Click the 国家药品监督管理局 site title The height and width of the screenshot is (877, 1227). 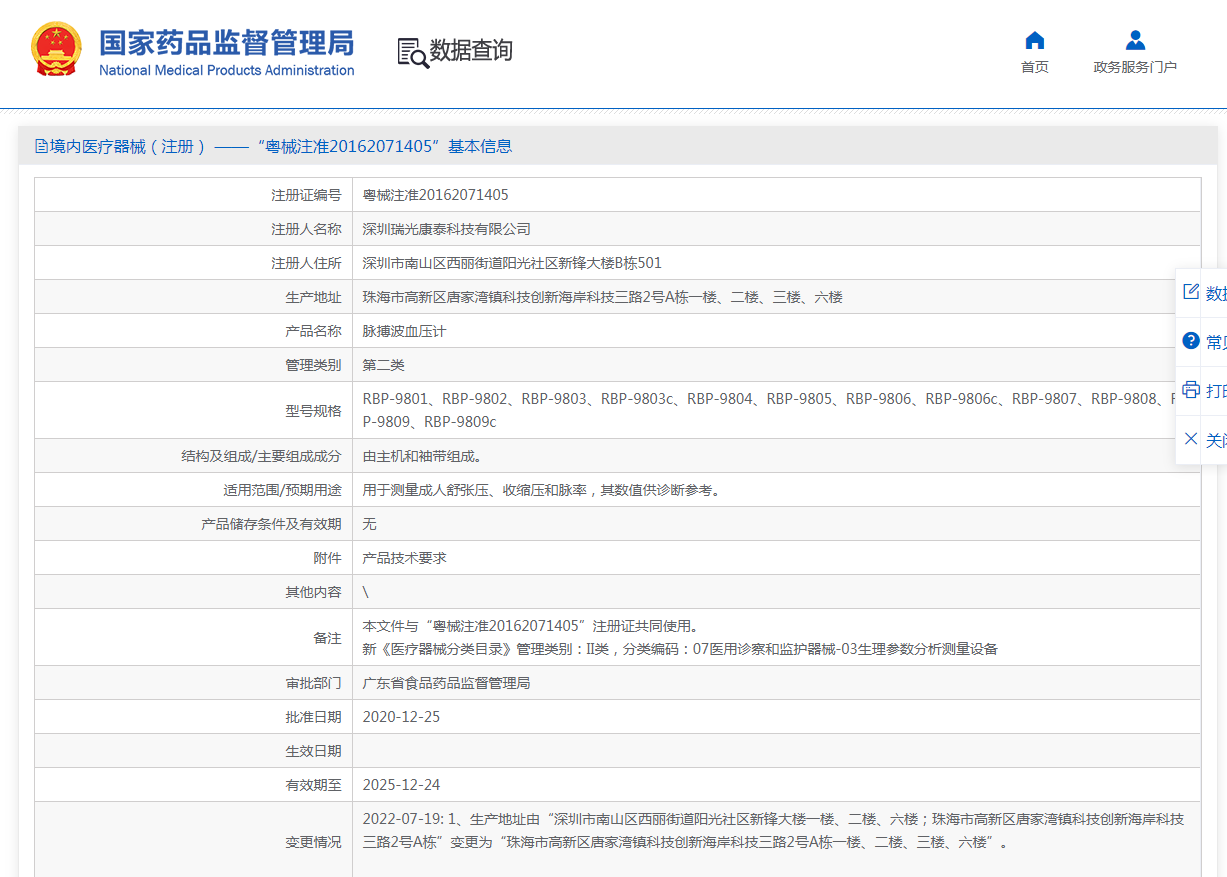pyautogui.click(x=227, y=43)
